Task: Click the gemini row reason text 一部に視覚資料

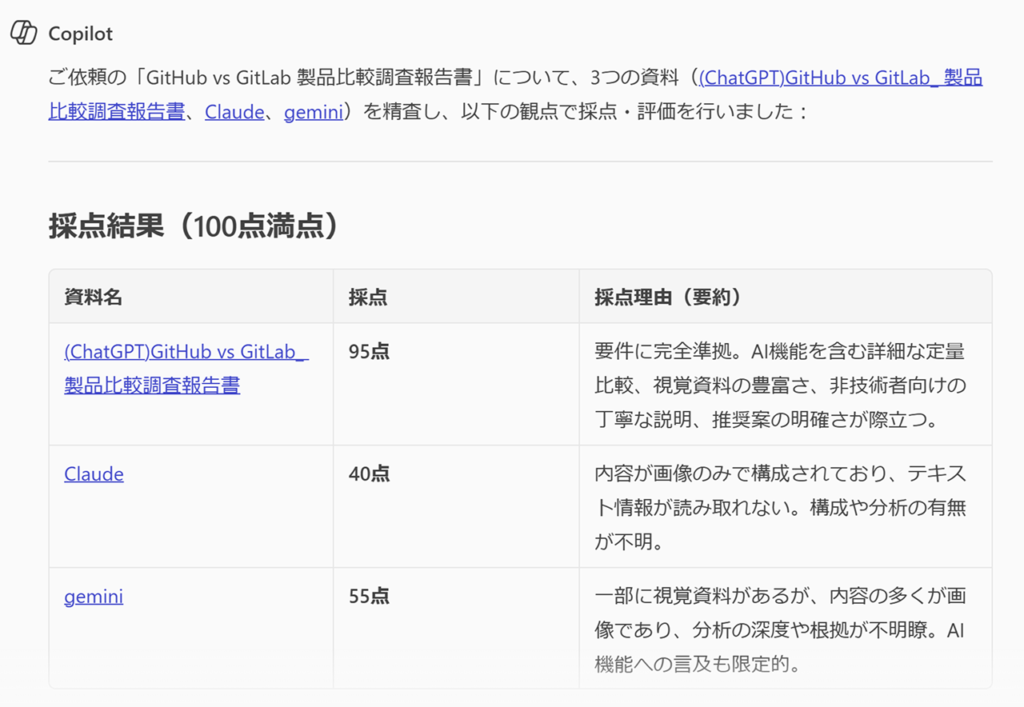Action: 780,630
